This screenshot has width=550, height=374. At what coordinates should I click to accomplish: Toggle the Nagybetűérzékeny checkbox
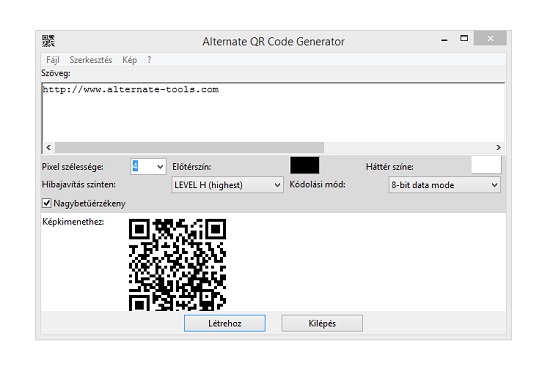[46, 203]
